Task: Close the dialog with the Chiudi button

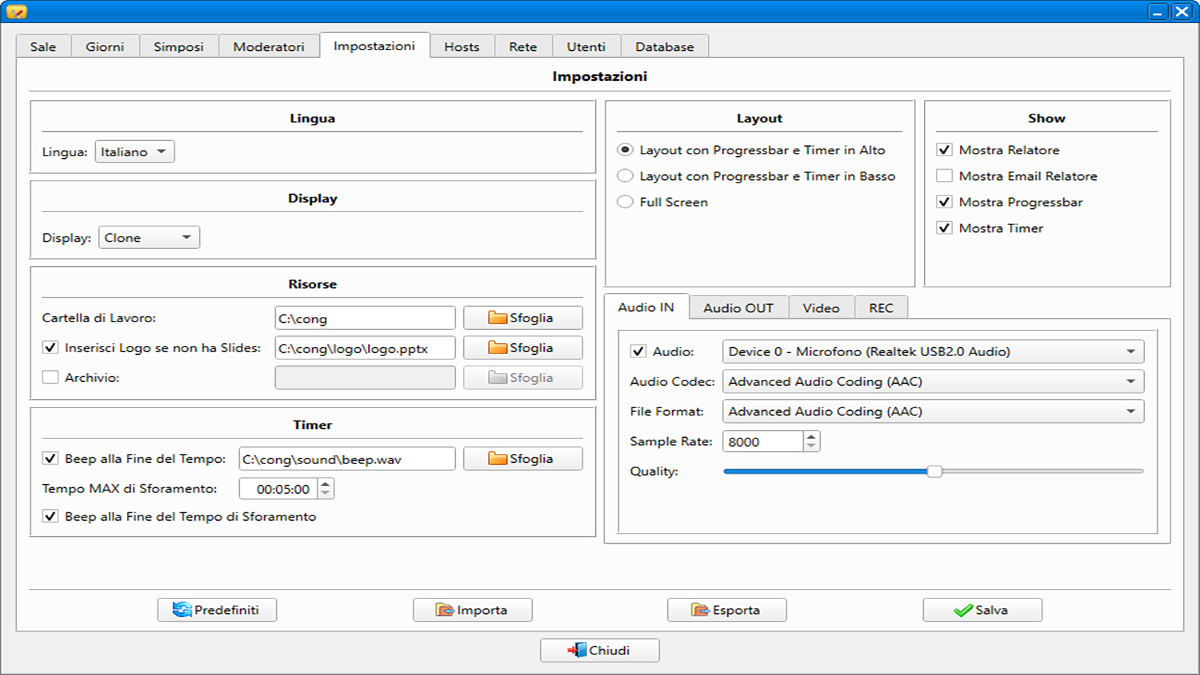Action: (x=600, y=650)
